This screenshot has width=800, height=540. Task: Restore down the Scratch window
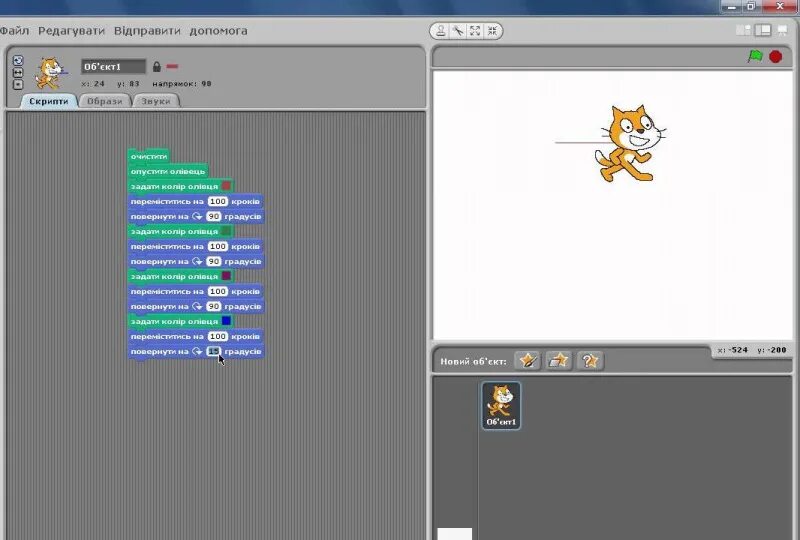click(752, 6)
